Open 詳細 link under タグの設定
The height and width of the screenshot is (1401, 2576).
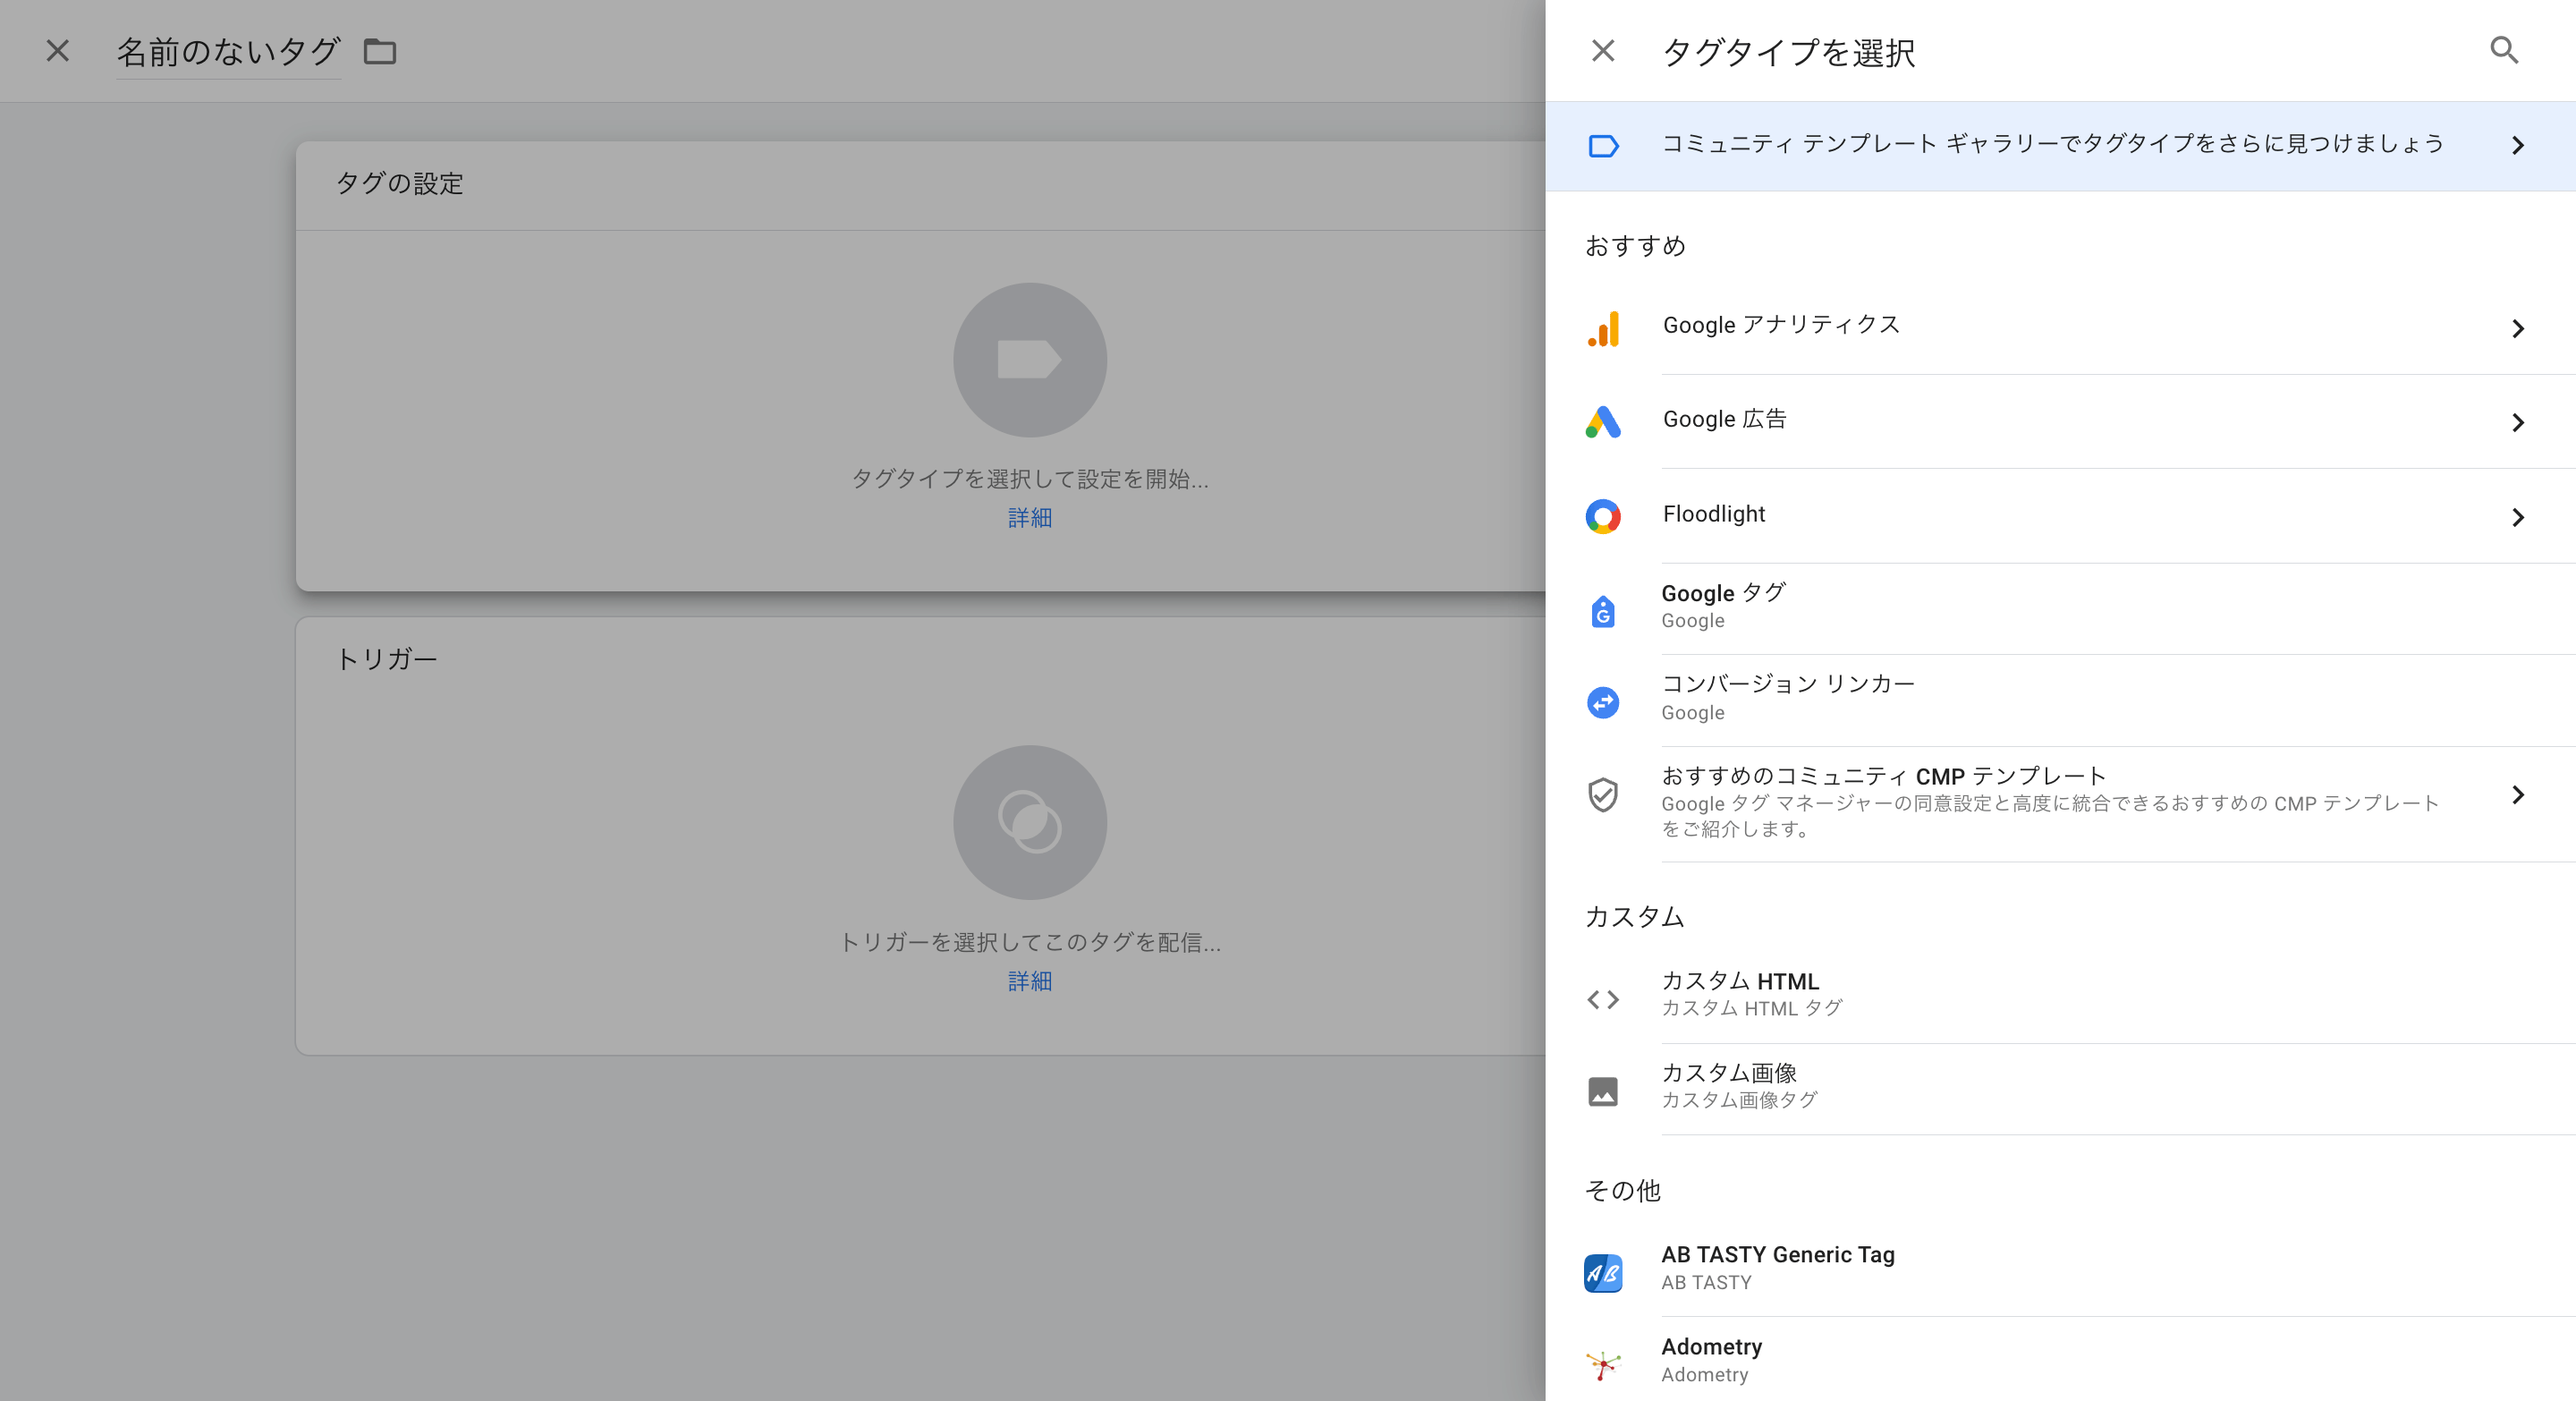tap(1030, 518)
